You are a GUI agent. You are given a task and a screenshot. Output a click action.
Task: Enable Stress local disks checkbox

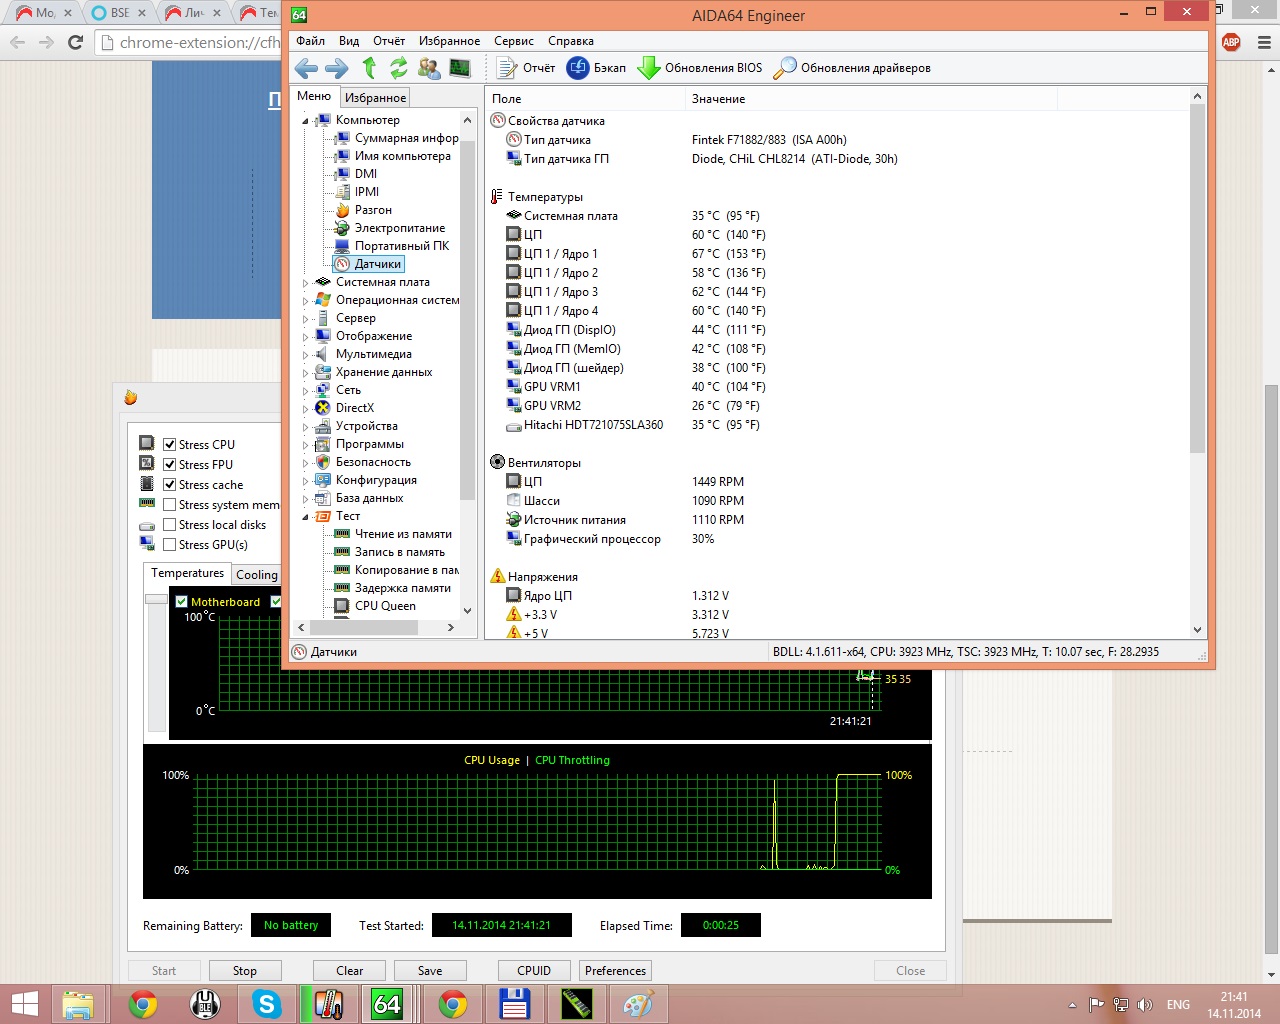170,525
